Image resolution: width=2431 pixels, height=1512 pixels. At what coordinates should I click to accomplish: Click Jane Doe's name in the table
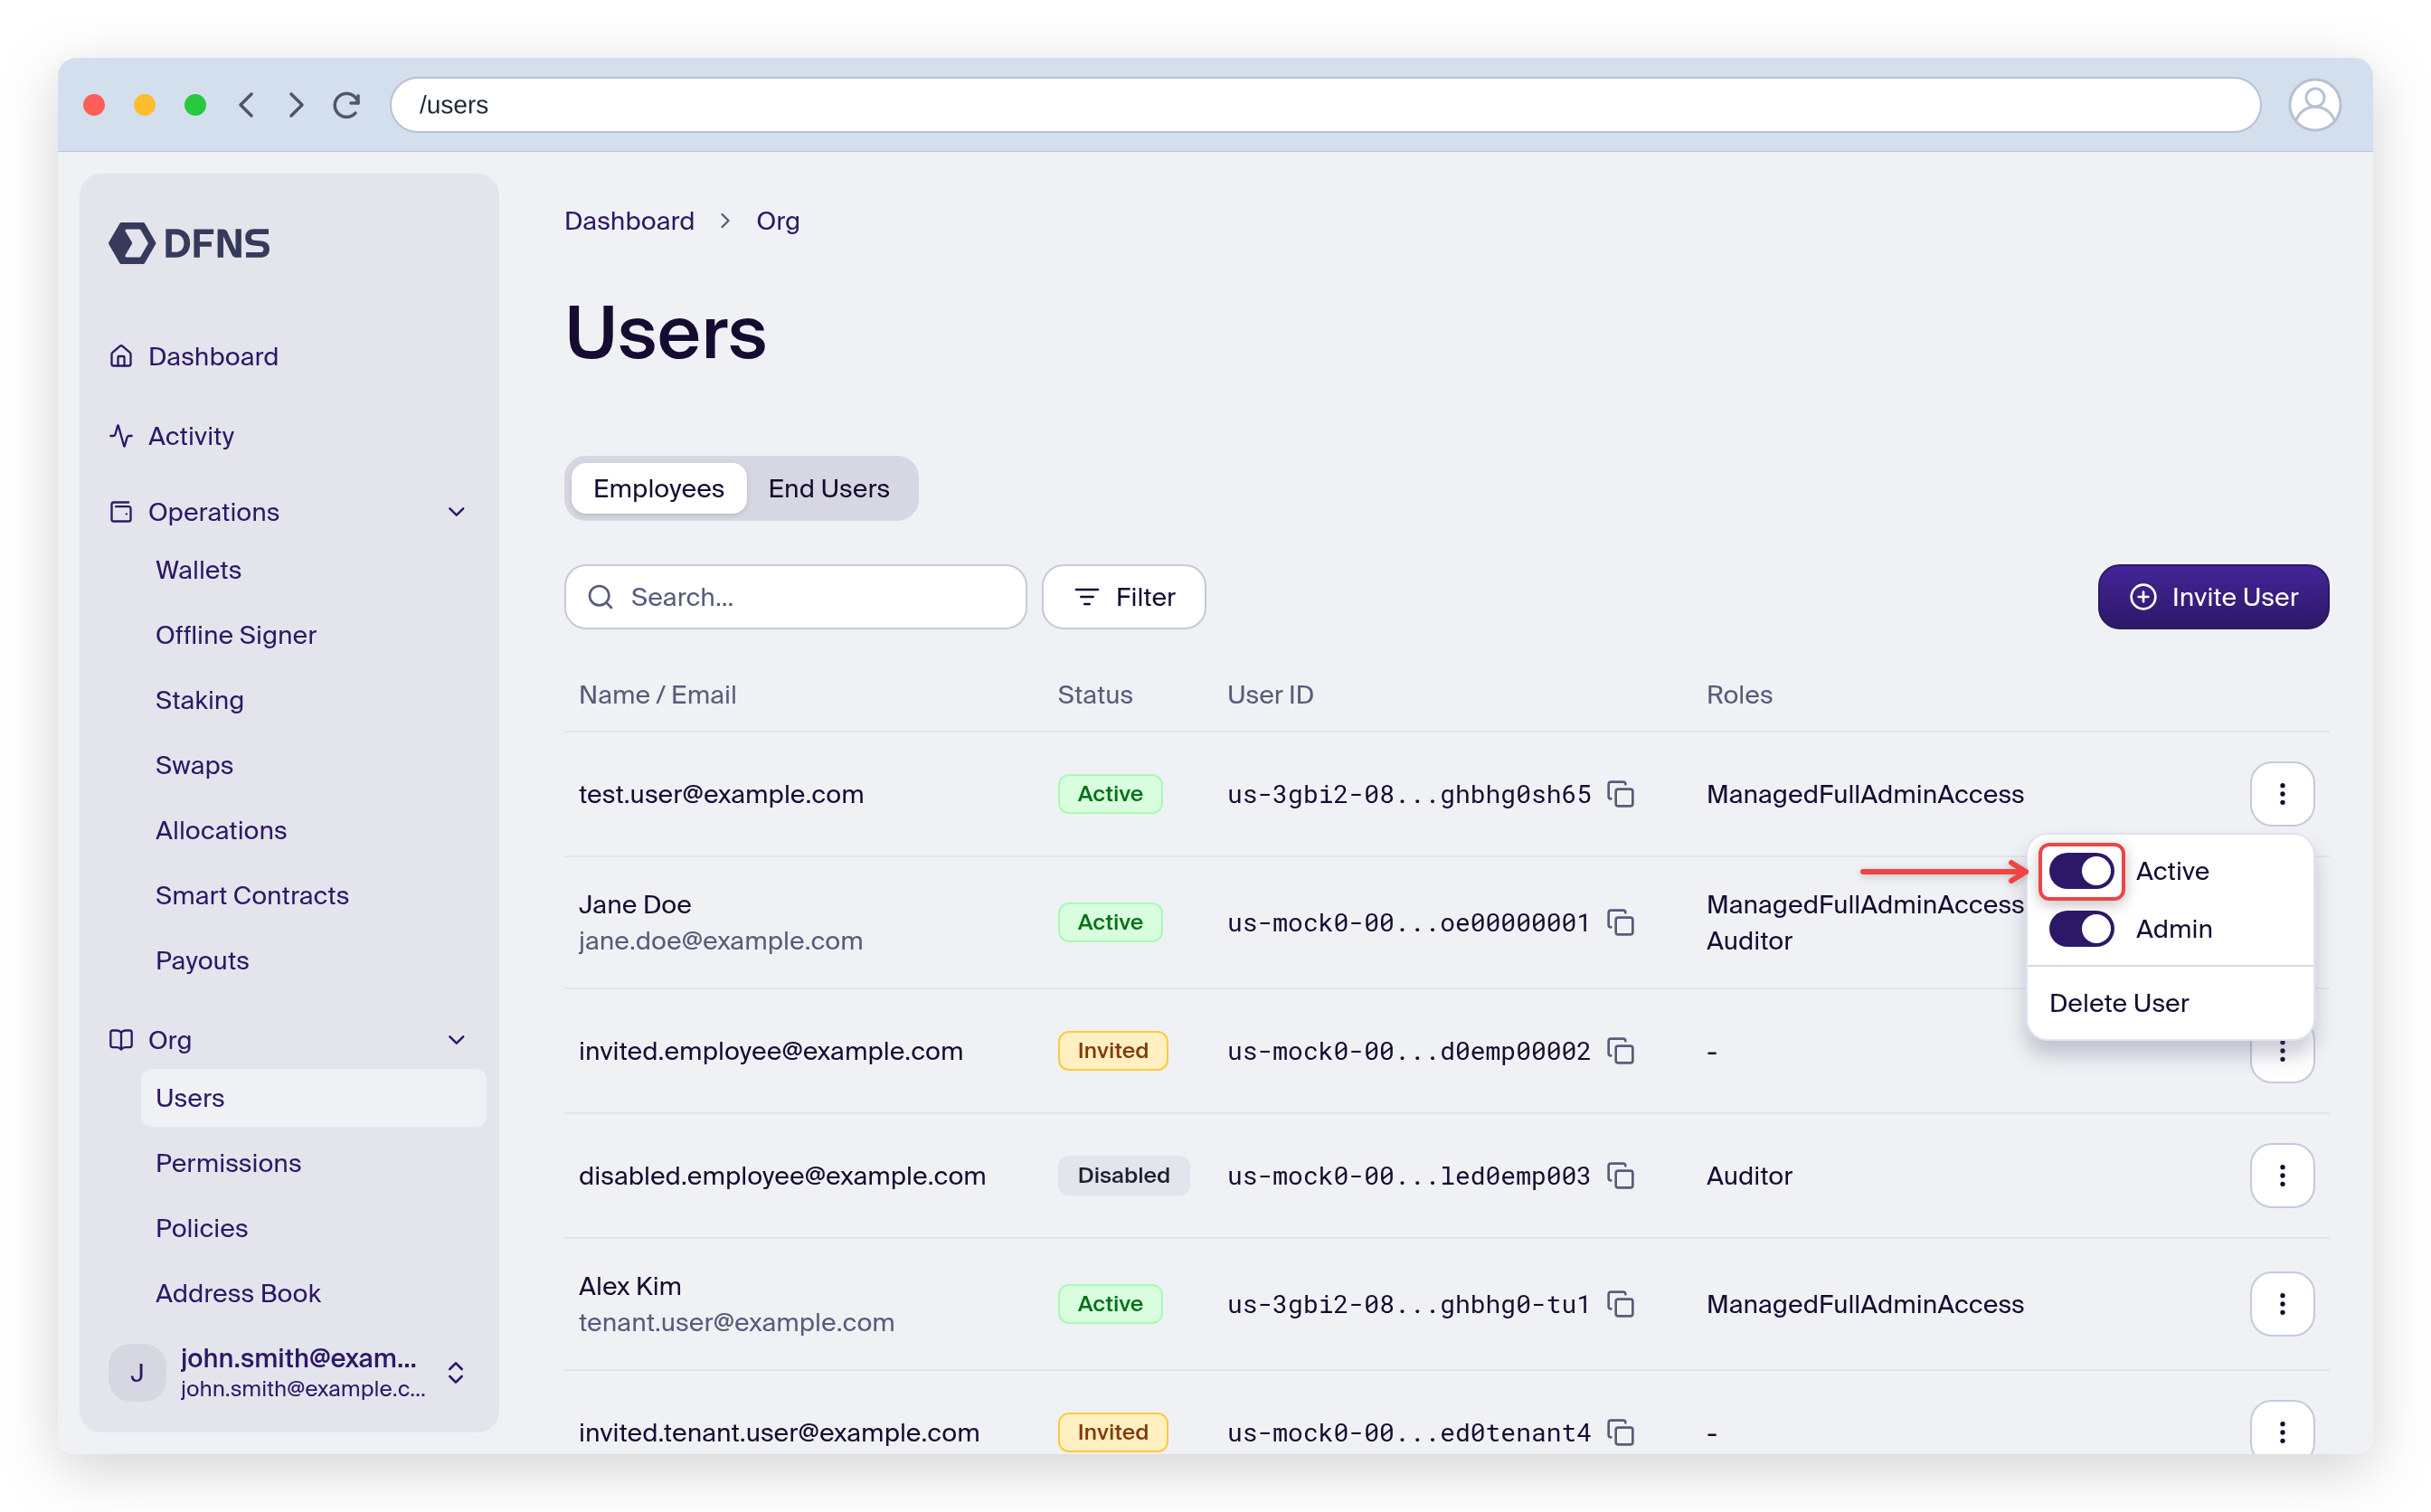(635, 904)
